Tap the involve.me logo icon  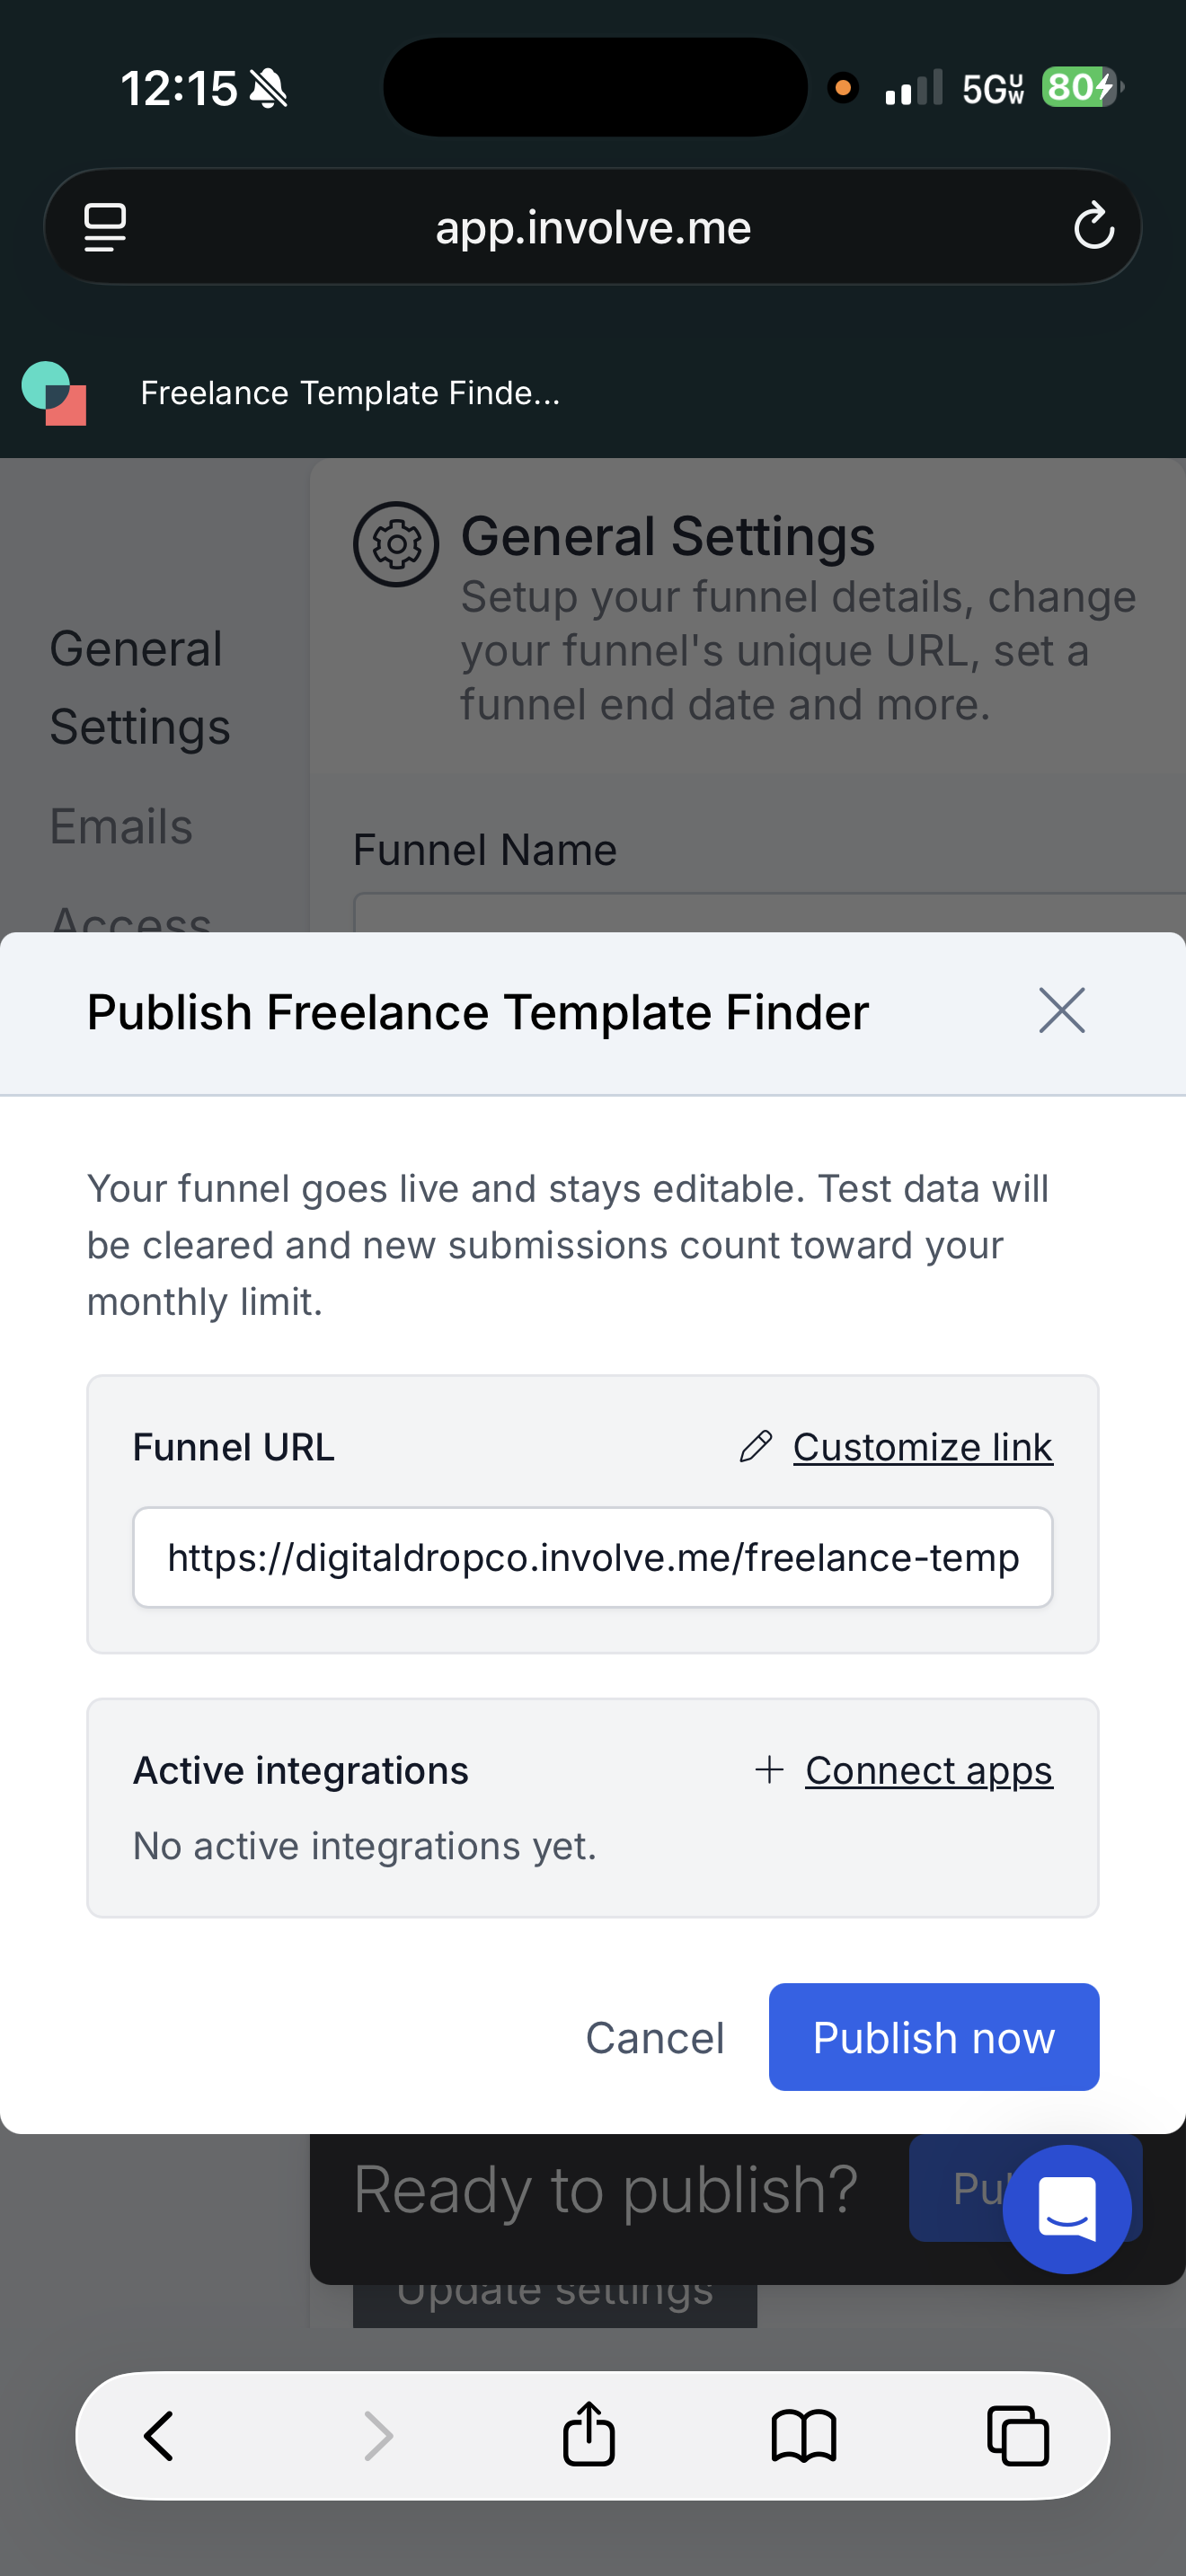click(x=54, y=393)
